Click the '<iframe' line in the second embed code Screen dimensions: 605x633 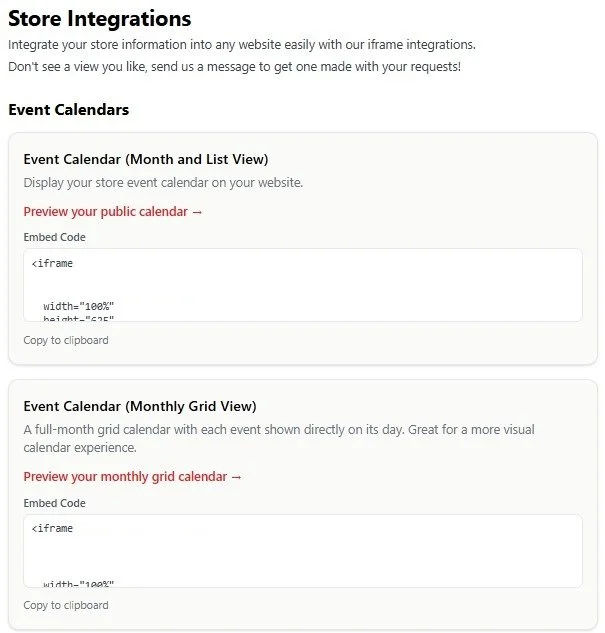pos(52,528)
